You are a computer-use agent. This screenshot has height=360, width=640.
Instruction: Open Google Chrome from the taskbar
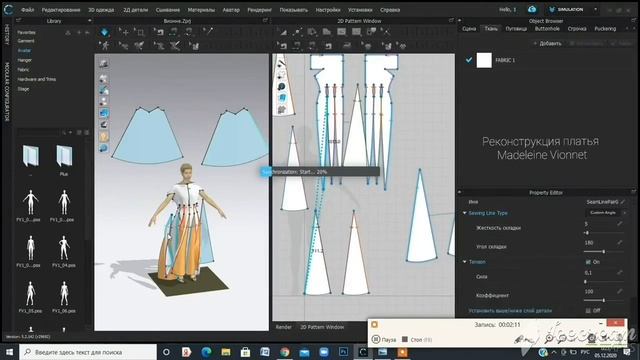tap(285, 352)
